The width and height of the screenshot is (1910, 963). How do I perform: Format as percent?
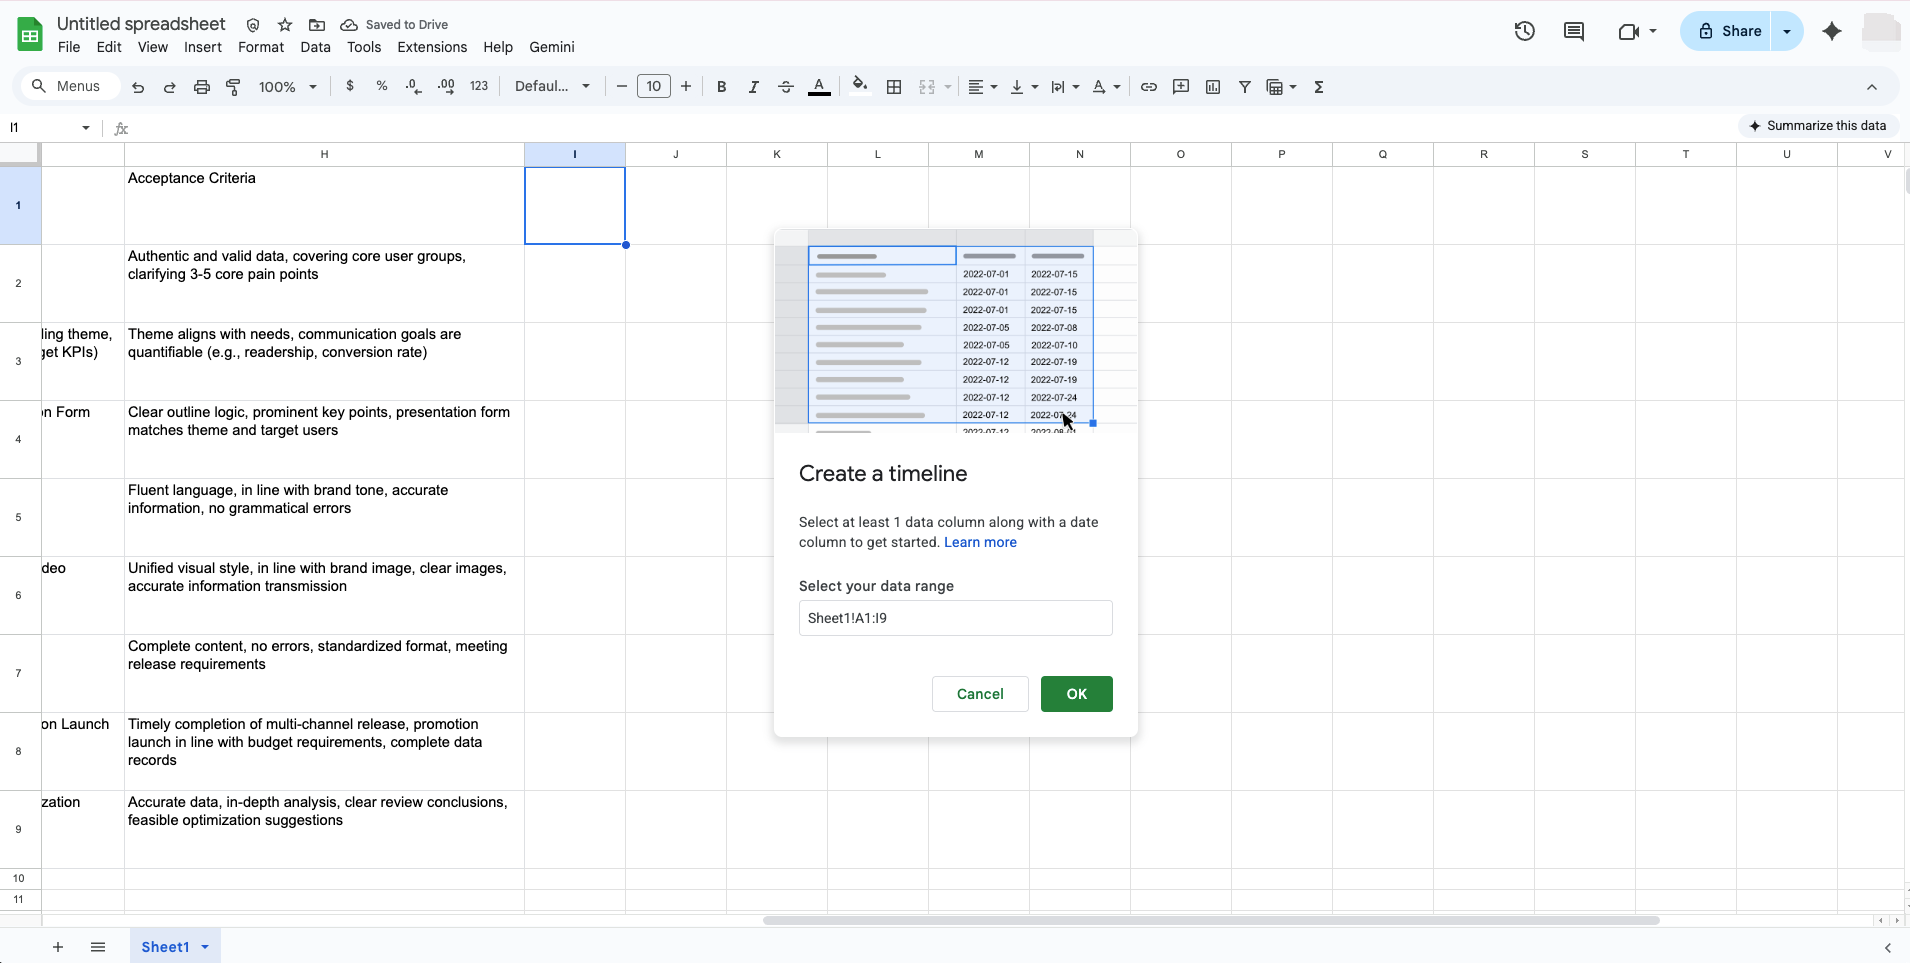[382, 86]
